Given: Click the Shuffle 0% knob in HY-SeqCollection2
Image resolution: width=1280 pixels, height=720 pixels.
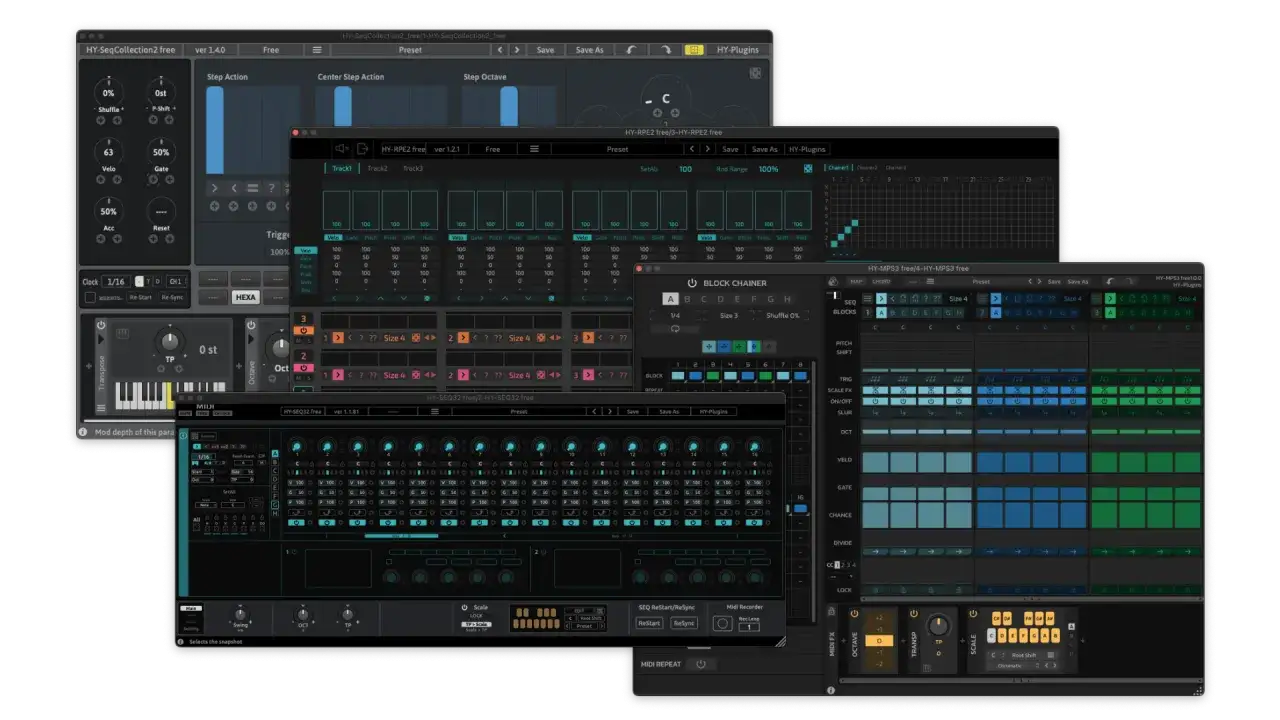Looking at the screenshot, I should coord(109,92).
